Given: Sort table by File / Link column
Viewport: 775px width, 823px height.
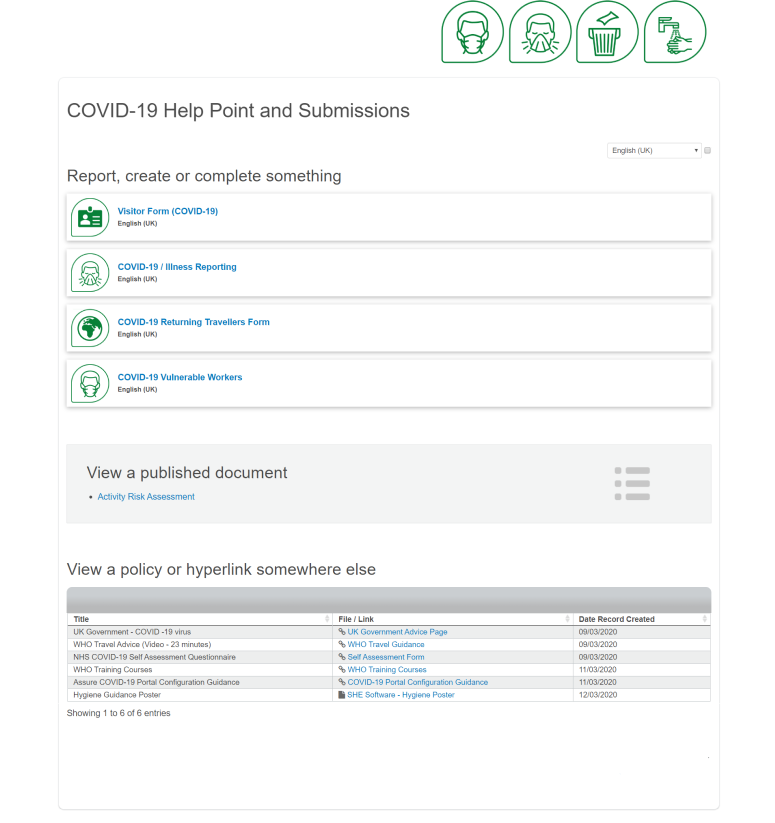Looking at the screenshot, I should point(453,619).
